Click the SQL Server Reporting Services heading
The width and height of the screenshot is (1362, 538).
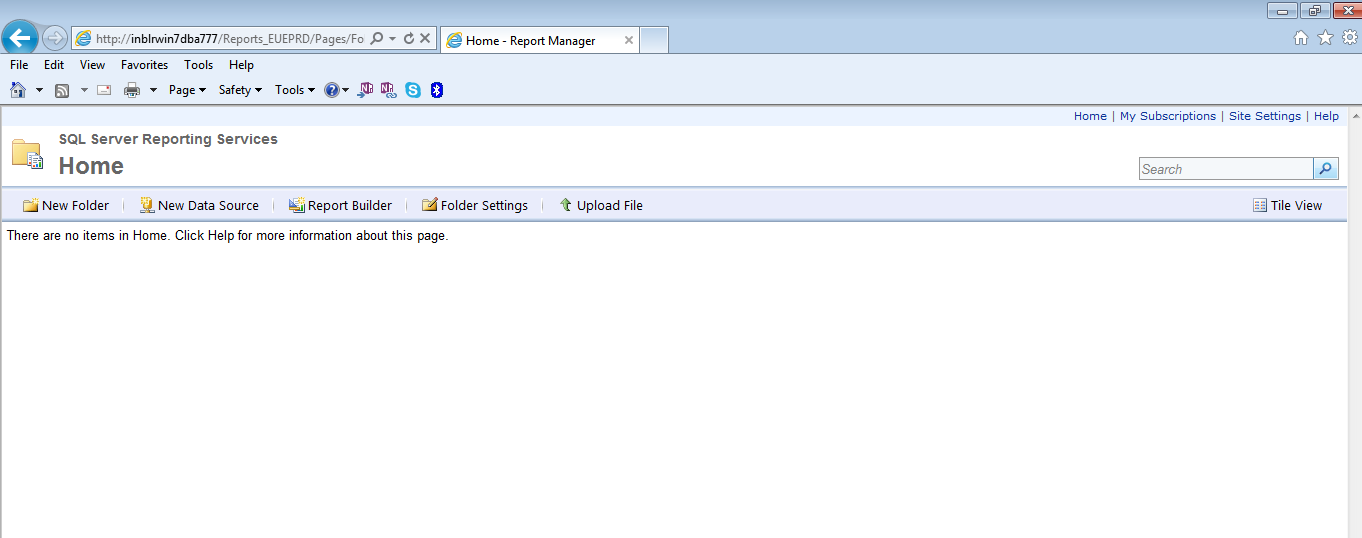point(168,139)
